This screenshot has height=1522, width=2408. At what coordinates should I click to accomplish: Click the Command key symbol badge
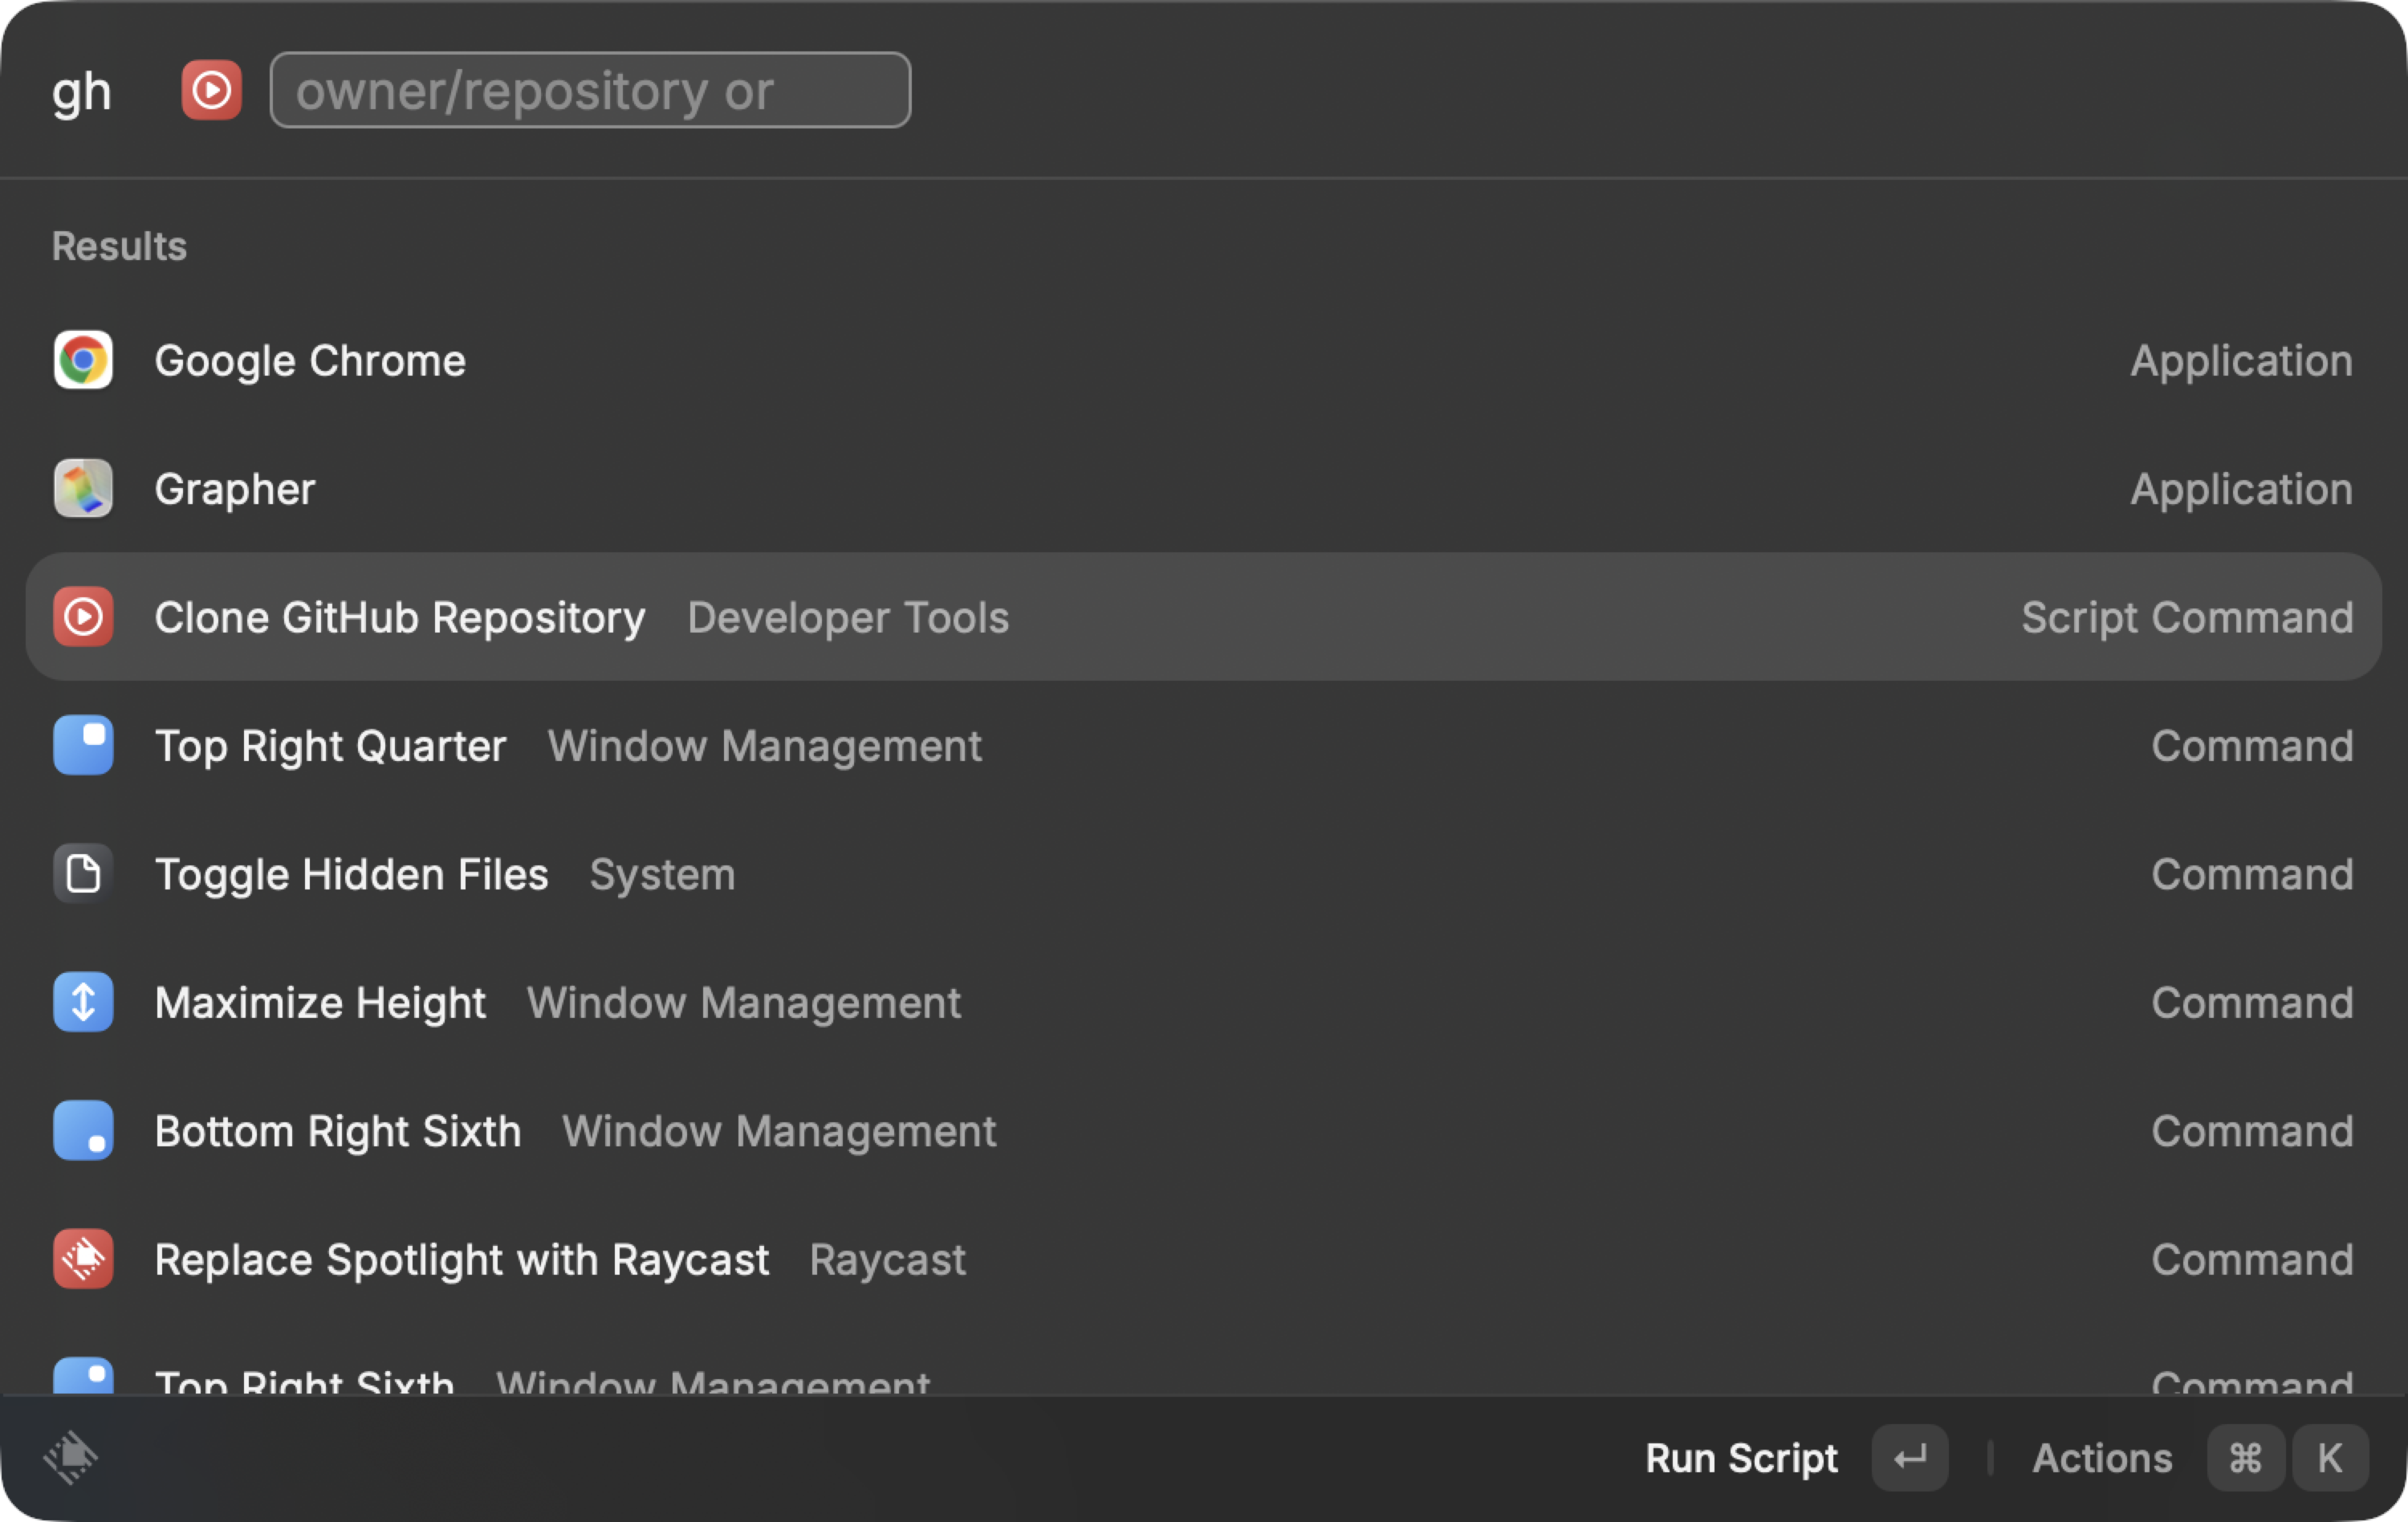tap(2245, 1458)
